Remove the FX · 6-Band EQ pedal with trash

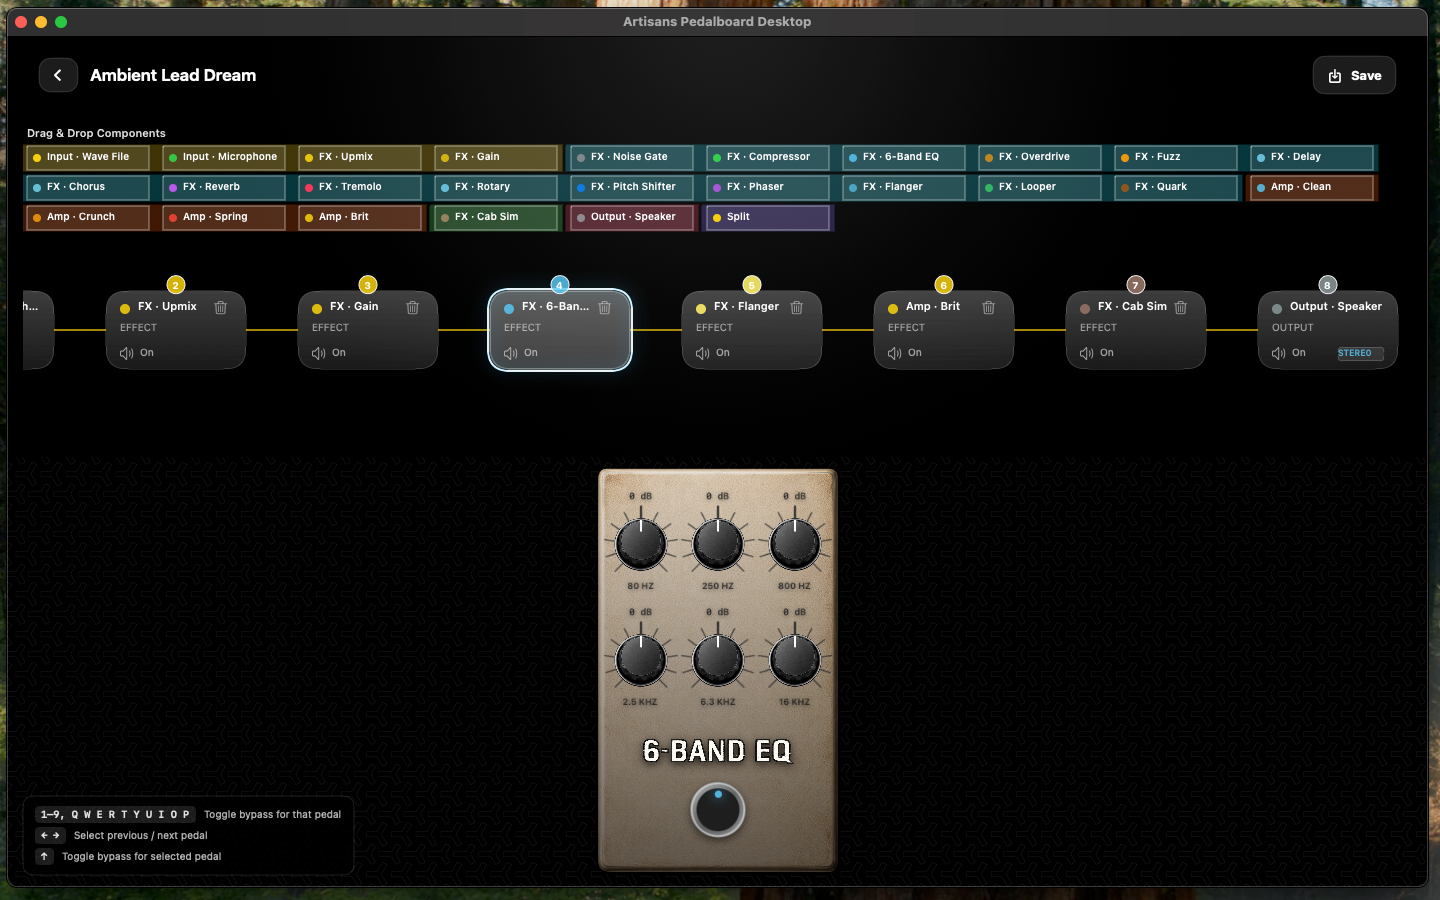tap(605, 307)
